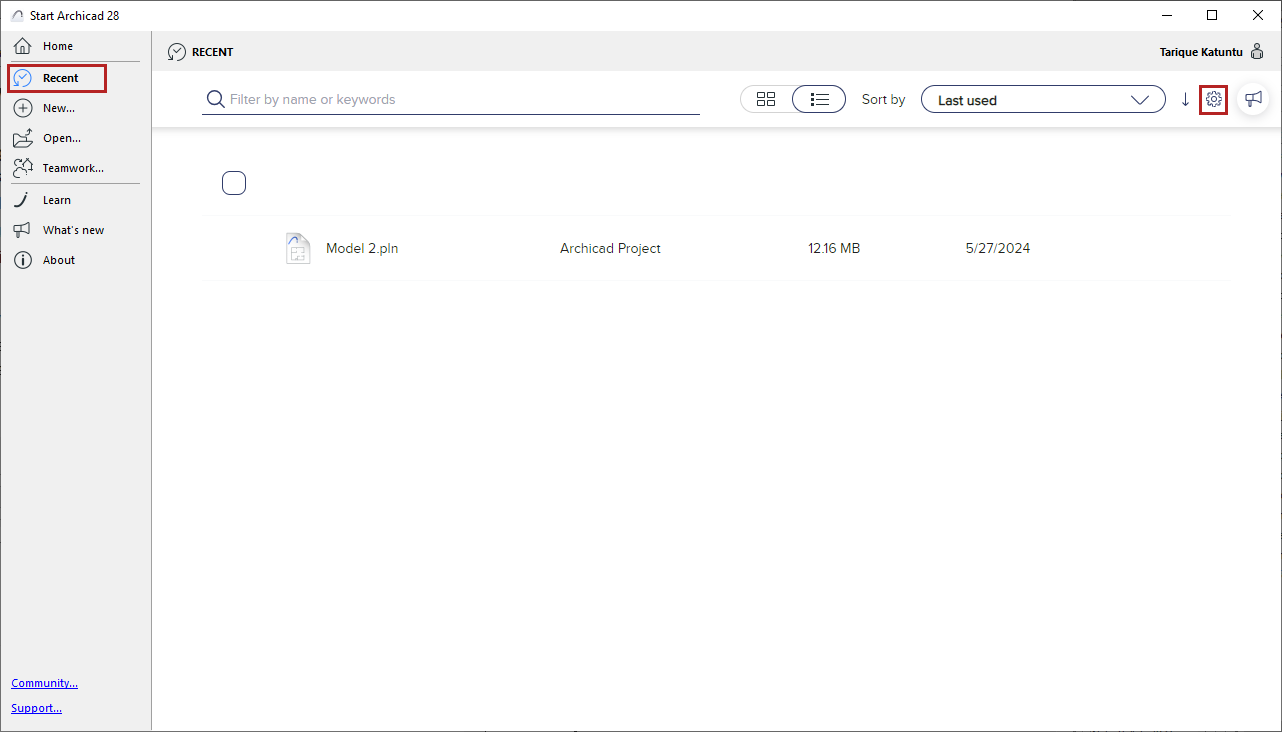Reverse sort order with the arrow icon

coord(1185,99)
